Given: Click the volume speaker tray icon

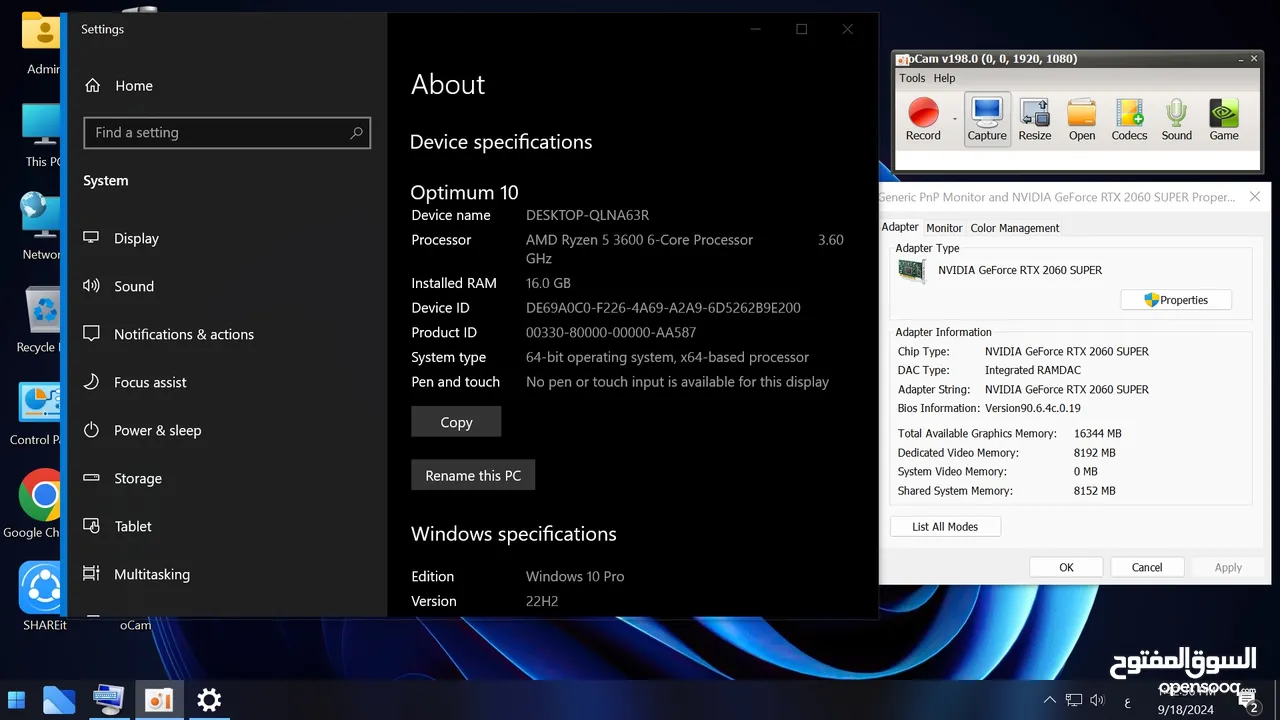Looking at the screenshot, I should coord(1097,700).
